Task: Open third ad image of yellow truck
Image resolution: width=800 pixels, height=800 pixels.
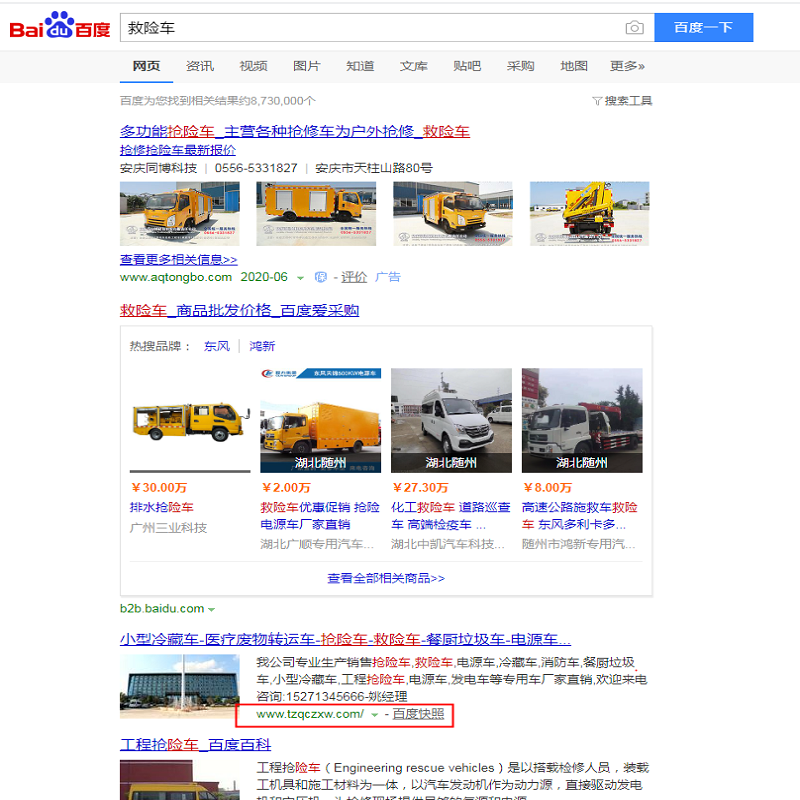Action: tap(453, 214)
